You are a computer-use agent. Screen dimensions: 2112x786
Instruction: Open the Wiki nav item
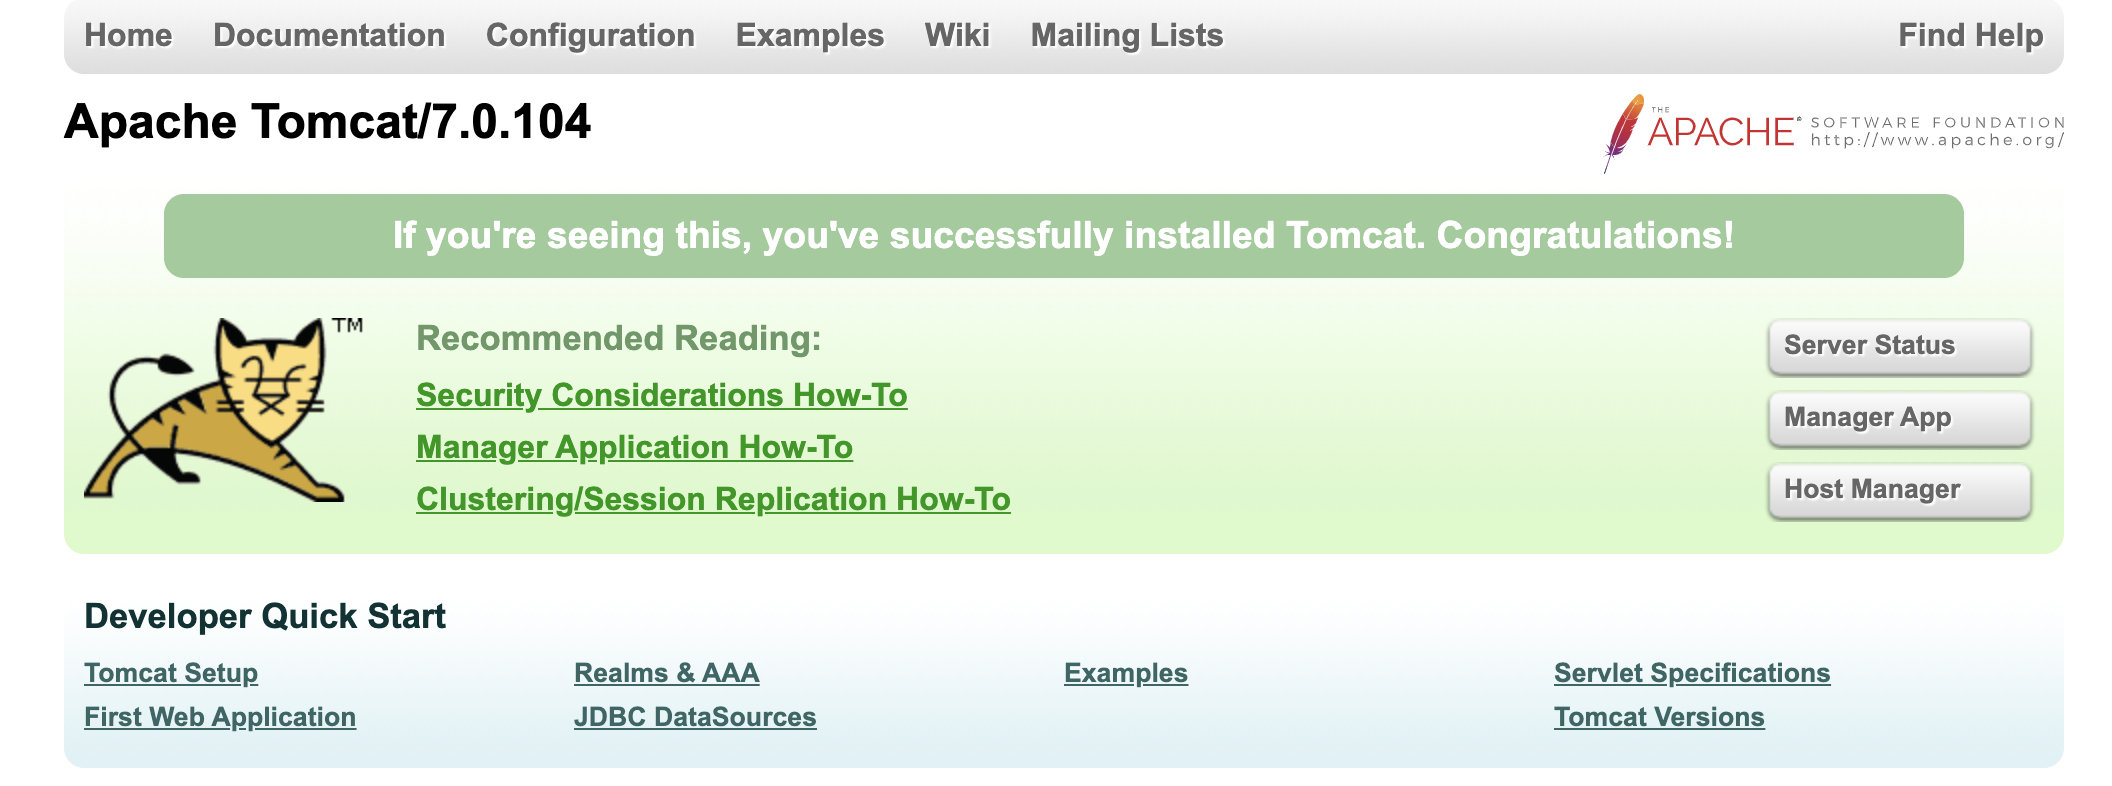click(x=957, y=35)
